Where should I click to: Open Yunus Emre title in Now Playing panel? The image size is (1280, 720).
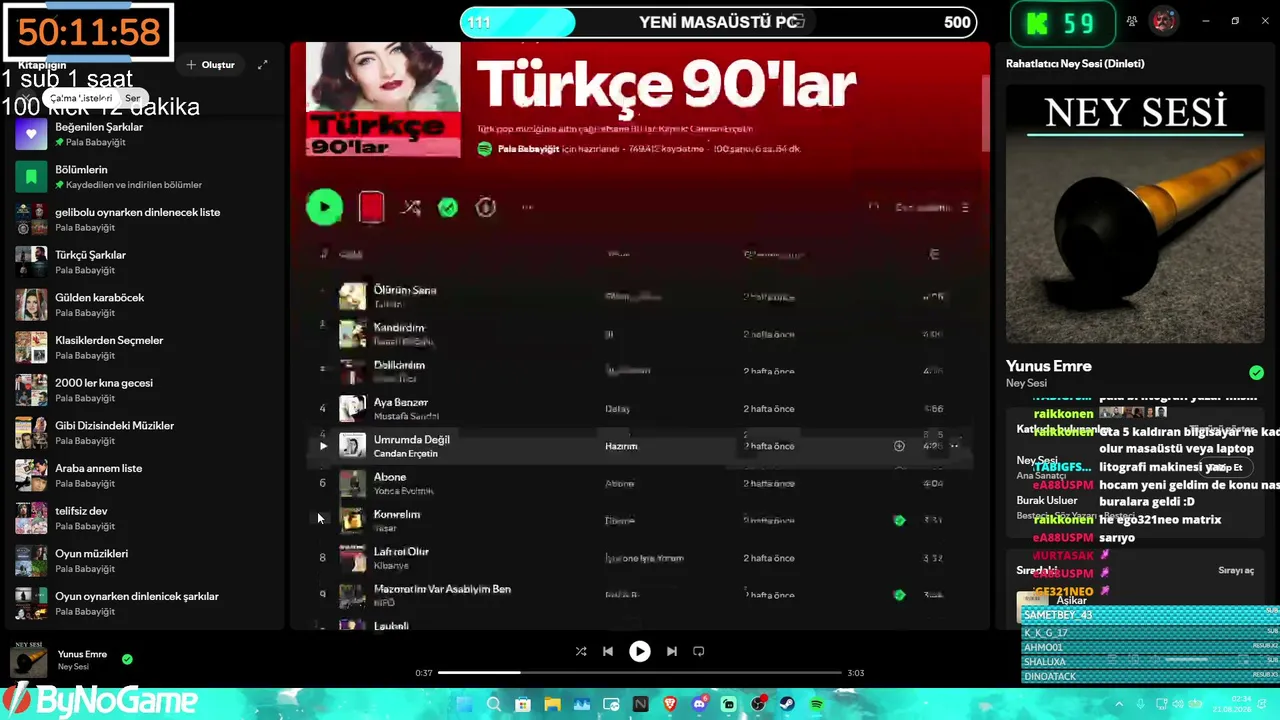1049,366
